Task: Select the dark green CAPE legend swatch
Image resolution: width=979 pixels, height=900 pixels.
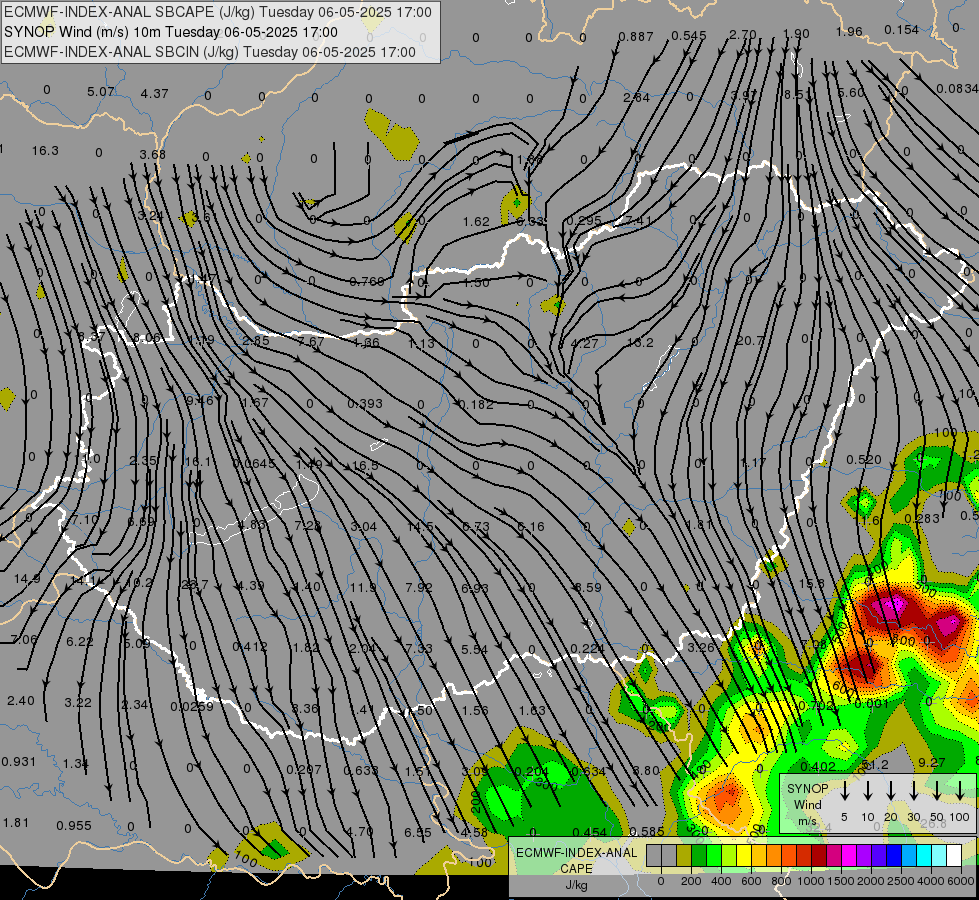Action: click(x=699, y=856)
